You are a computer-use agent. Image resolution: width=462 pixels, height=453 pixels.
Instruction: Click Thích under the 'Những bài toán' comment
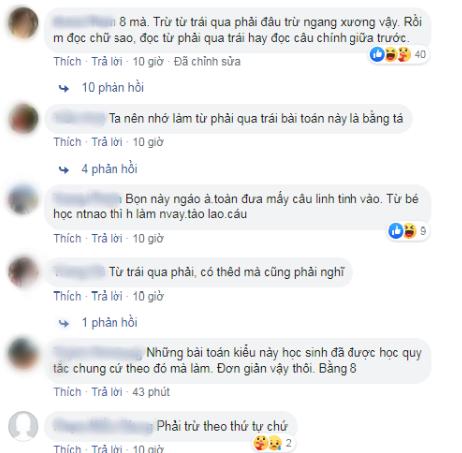pyautogui.click(x=68, y=392)
